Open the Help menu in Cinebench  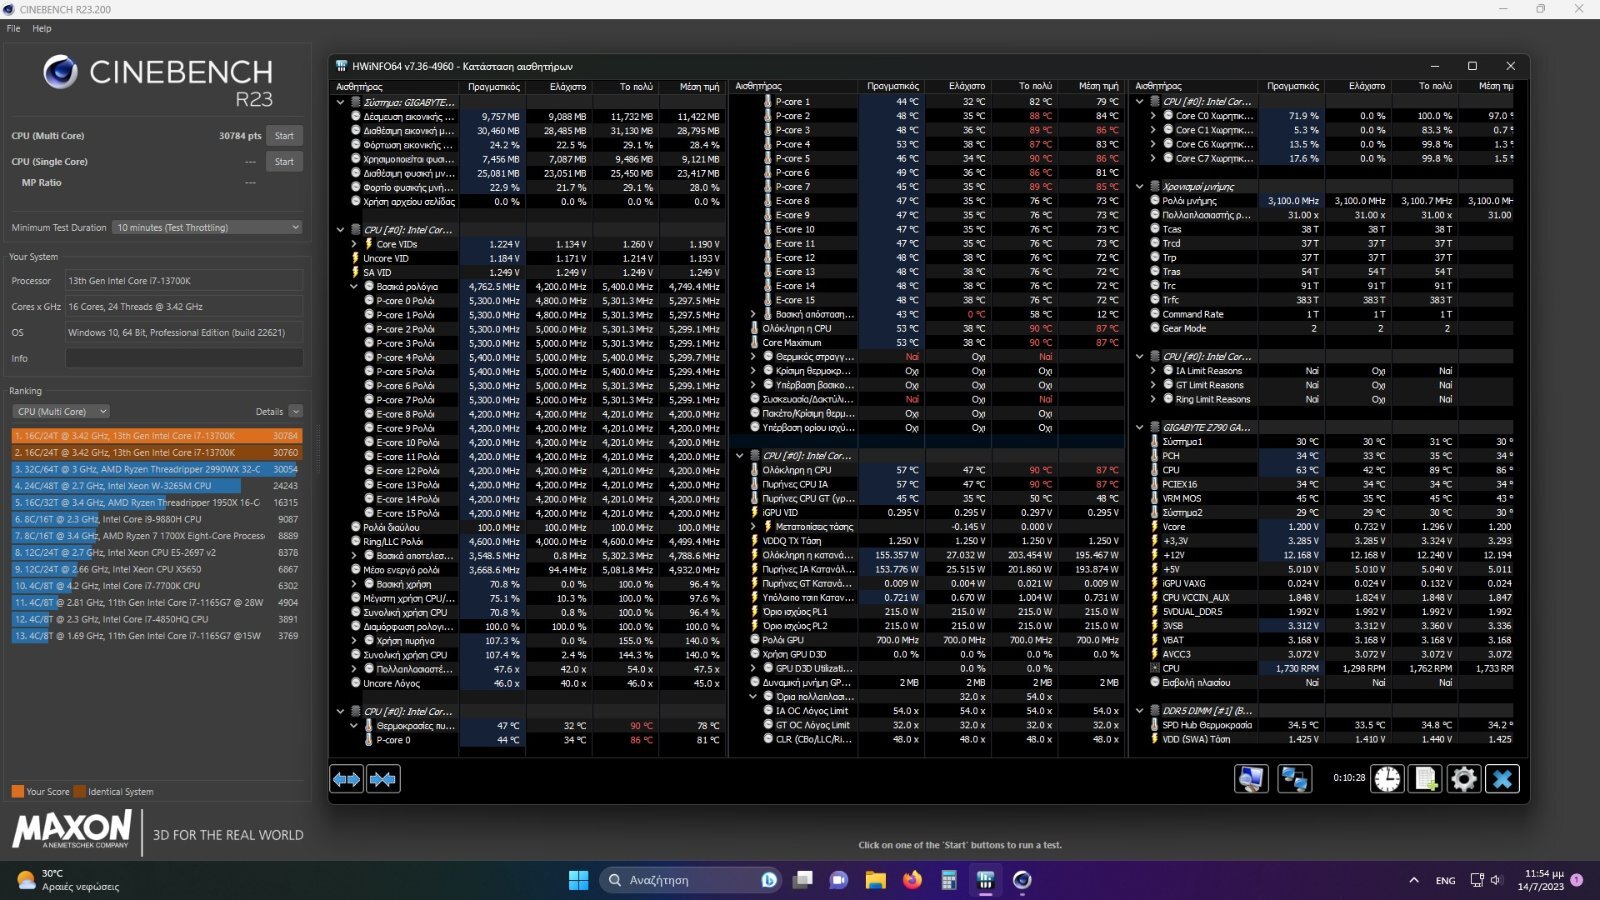(x=42, y=28)
